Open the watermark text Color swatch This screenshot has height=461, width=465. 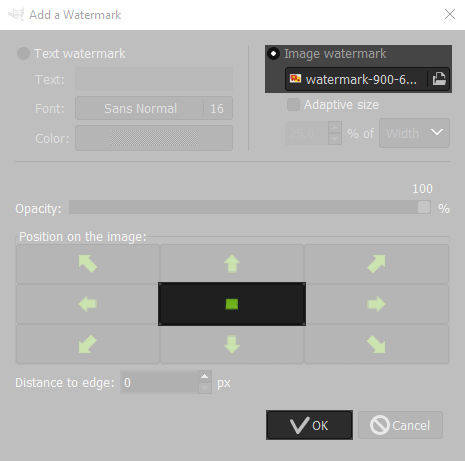[x=154, y=138]
